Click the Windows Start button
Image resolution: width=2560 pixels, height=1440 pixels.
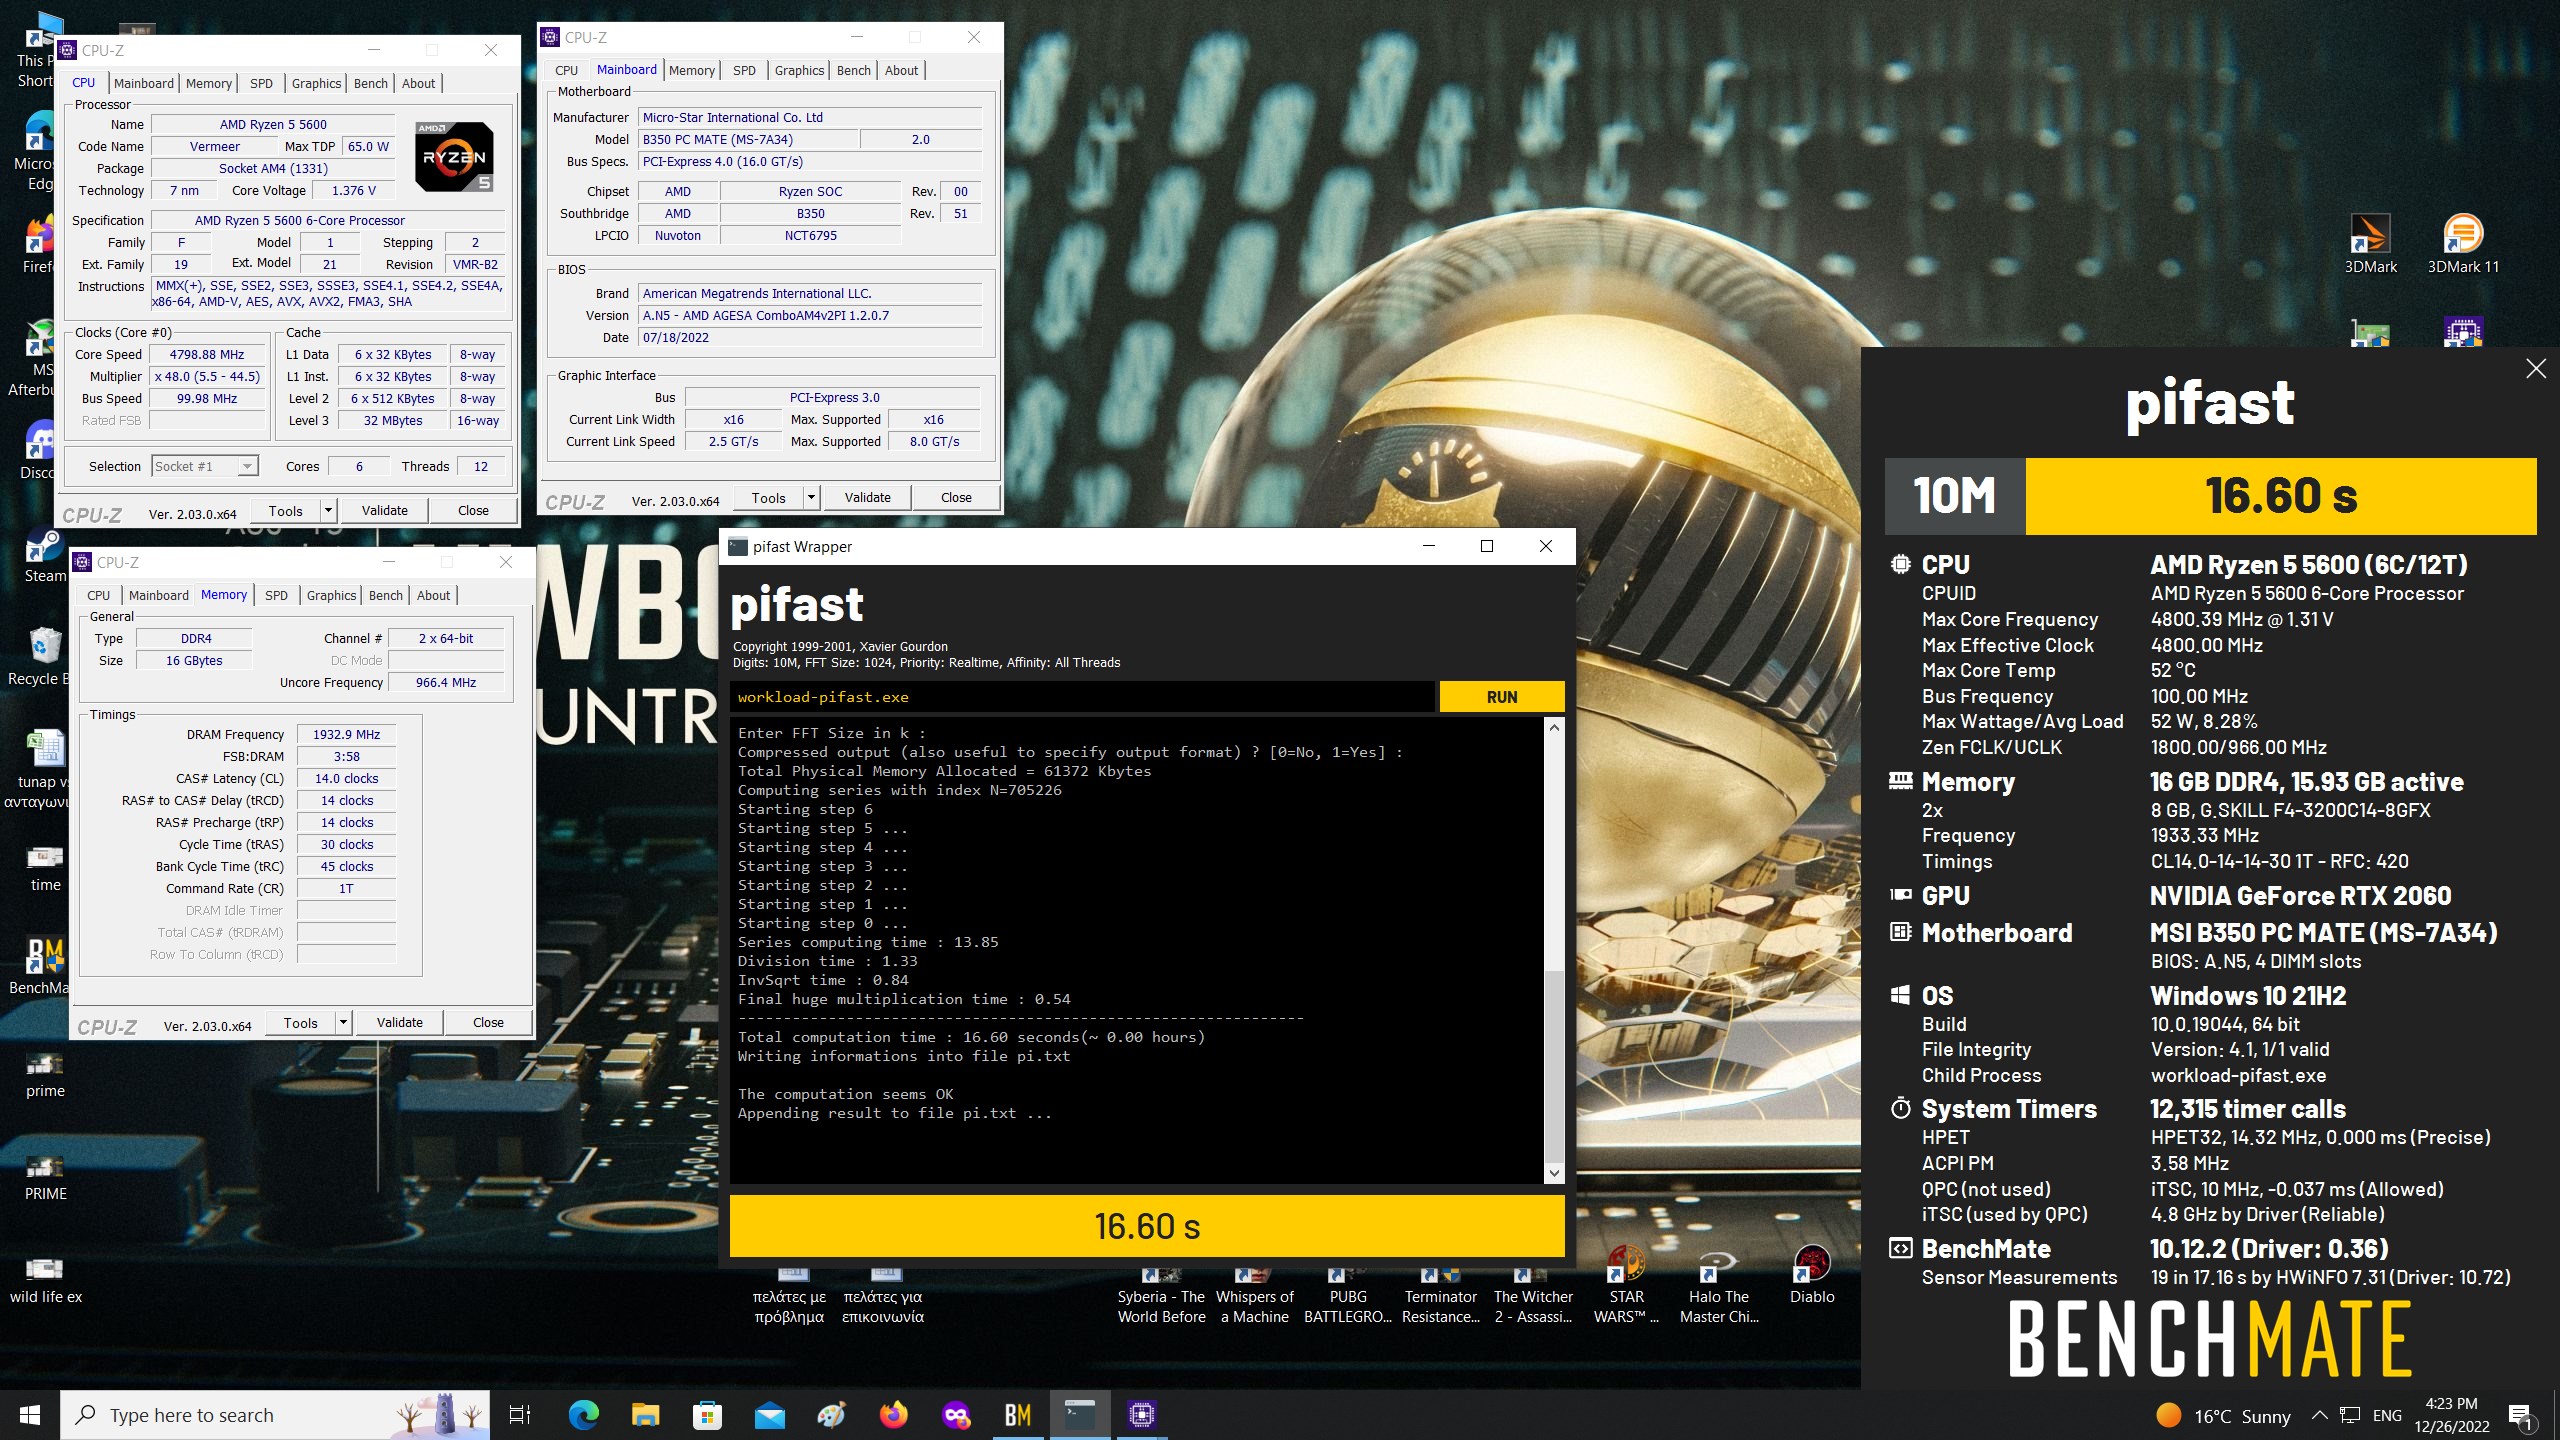[x=30, y=1415]
